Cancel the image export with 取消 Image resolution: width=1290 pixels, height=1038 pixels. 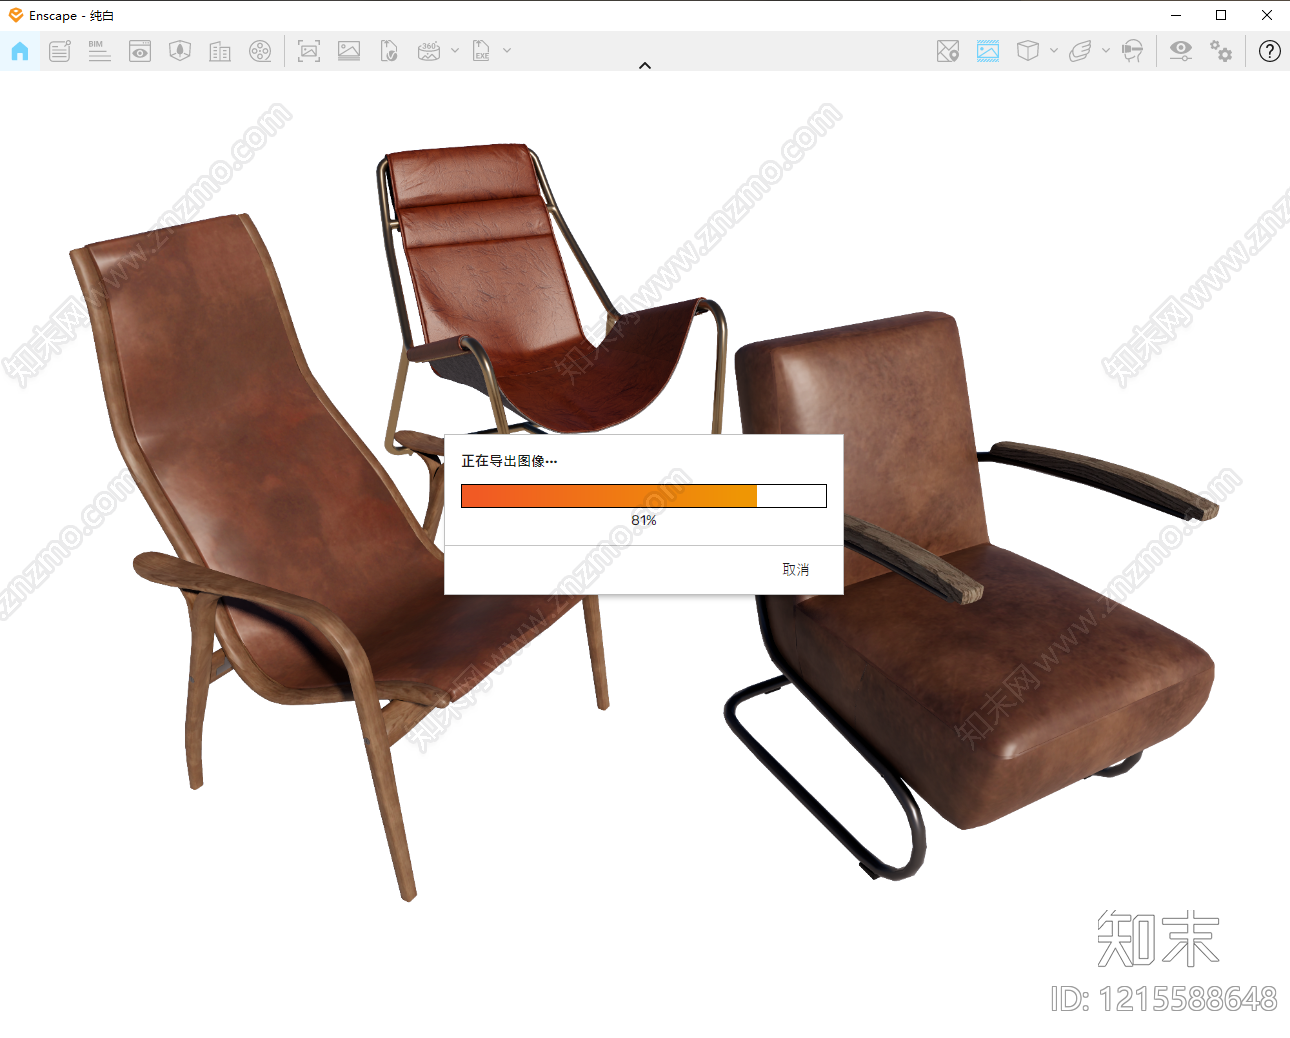click(x=796, y=569)
